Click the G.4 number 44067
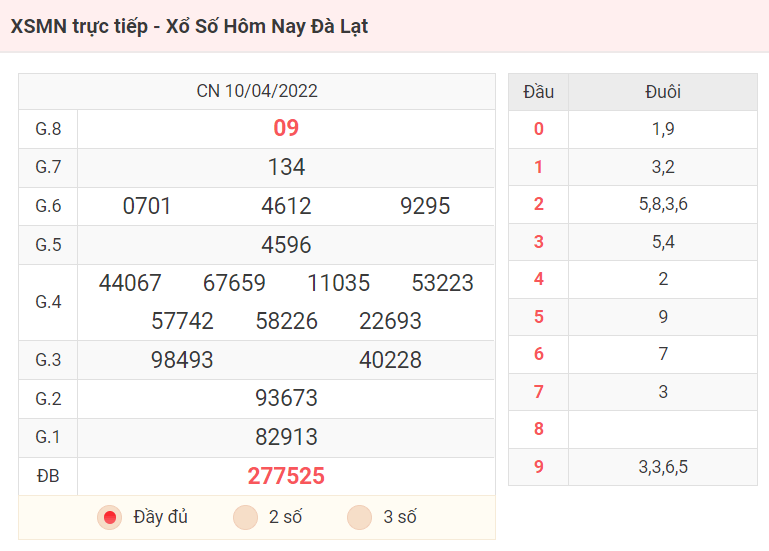 point(130,283)
